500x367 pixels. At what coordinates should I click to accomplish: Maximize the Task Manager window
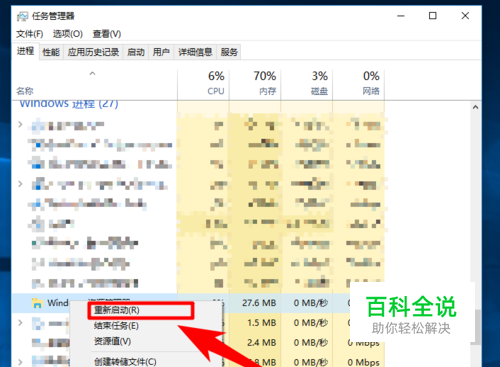pyautogui.click(x=433, y=16)
